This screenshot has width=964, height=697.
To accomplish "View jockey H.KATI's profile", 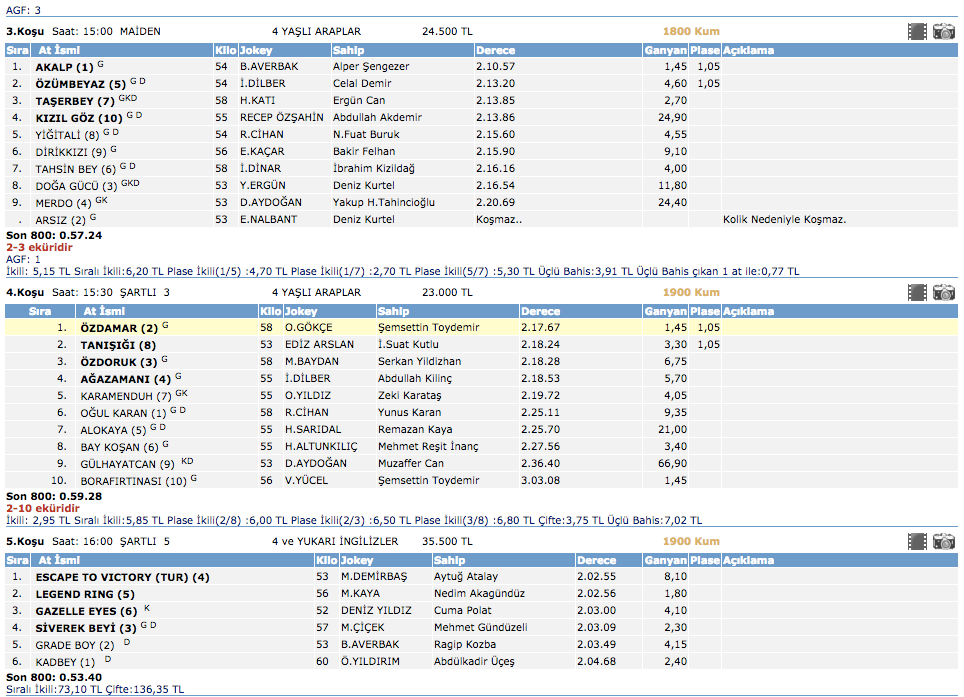I will [x=257, y=101].
